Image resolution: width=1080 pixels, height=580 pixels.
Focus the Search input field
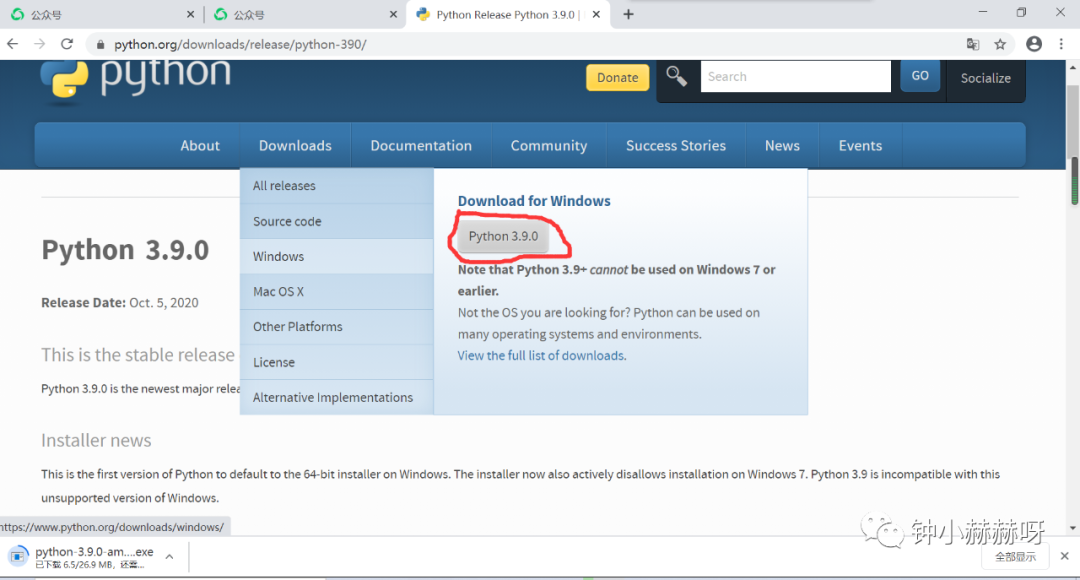[796, 76]
